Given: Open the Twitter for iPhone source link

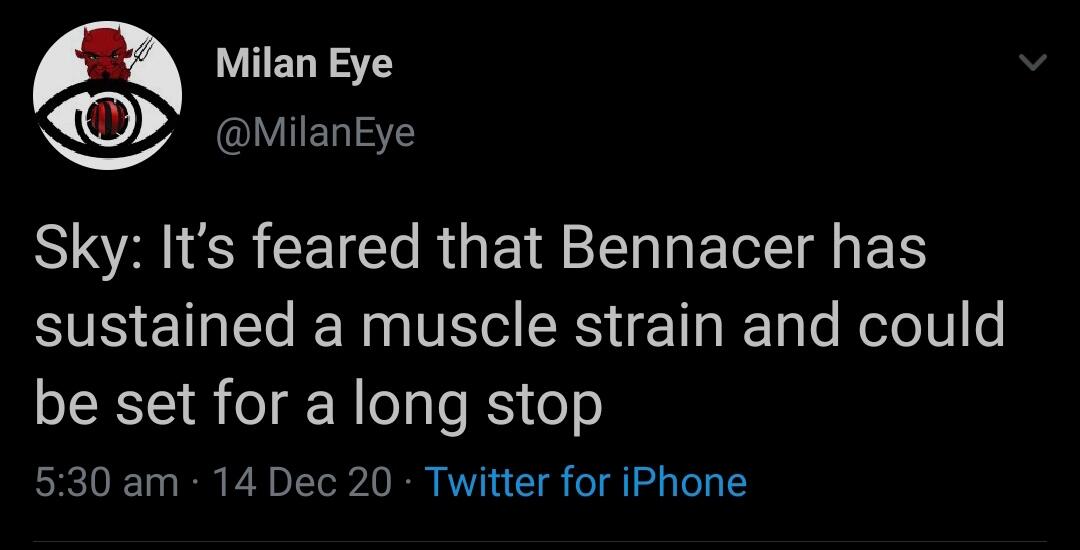Looking at the screenshot, I should coord(586,482).
